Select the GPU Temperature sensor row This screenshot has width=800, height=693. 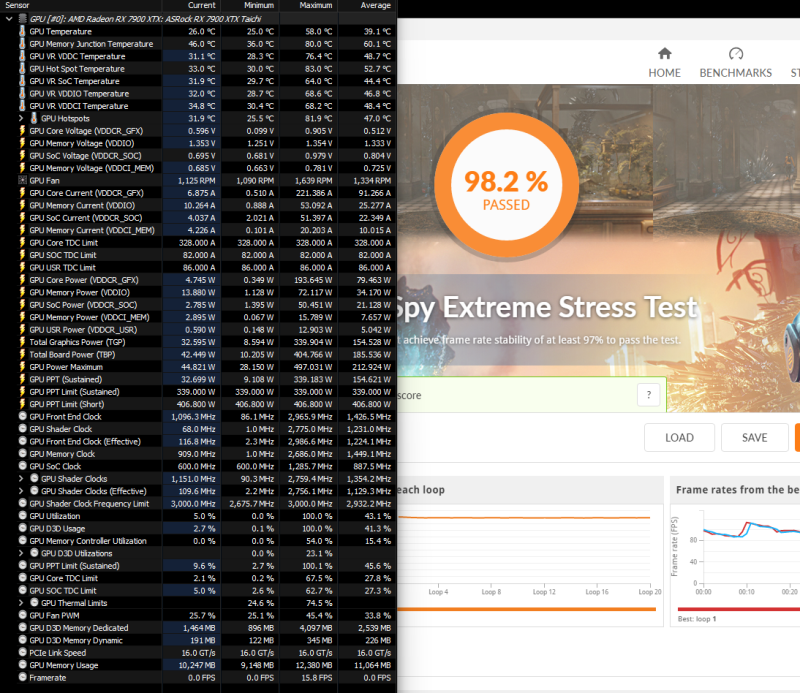198,31
